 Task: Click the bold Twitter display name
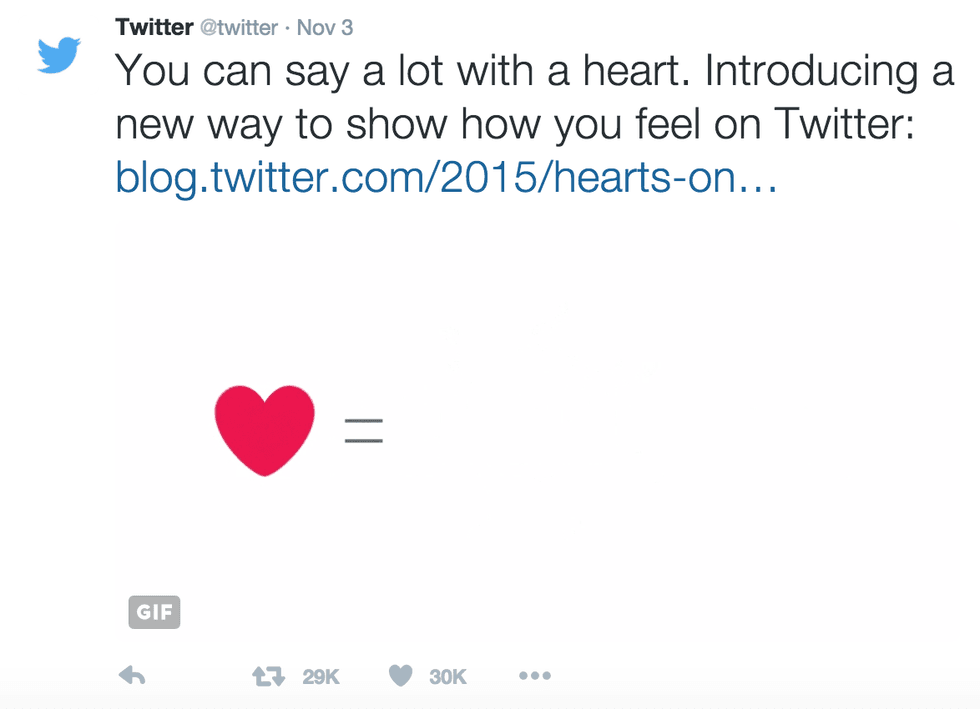click(153, 27)
